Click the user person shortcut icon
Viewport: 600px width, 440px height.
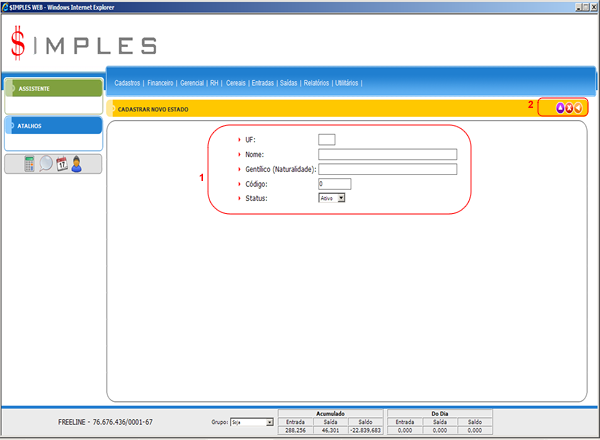[76, 164]
